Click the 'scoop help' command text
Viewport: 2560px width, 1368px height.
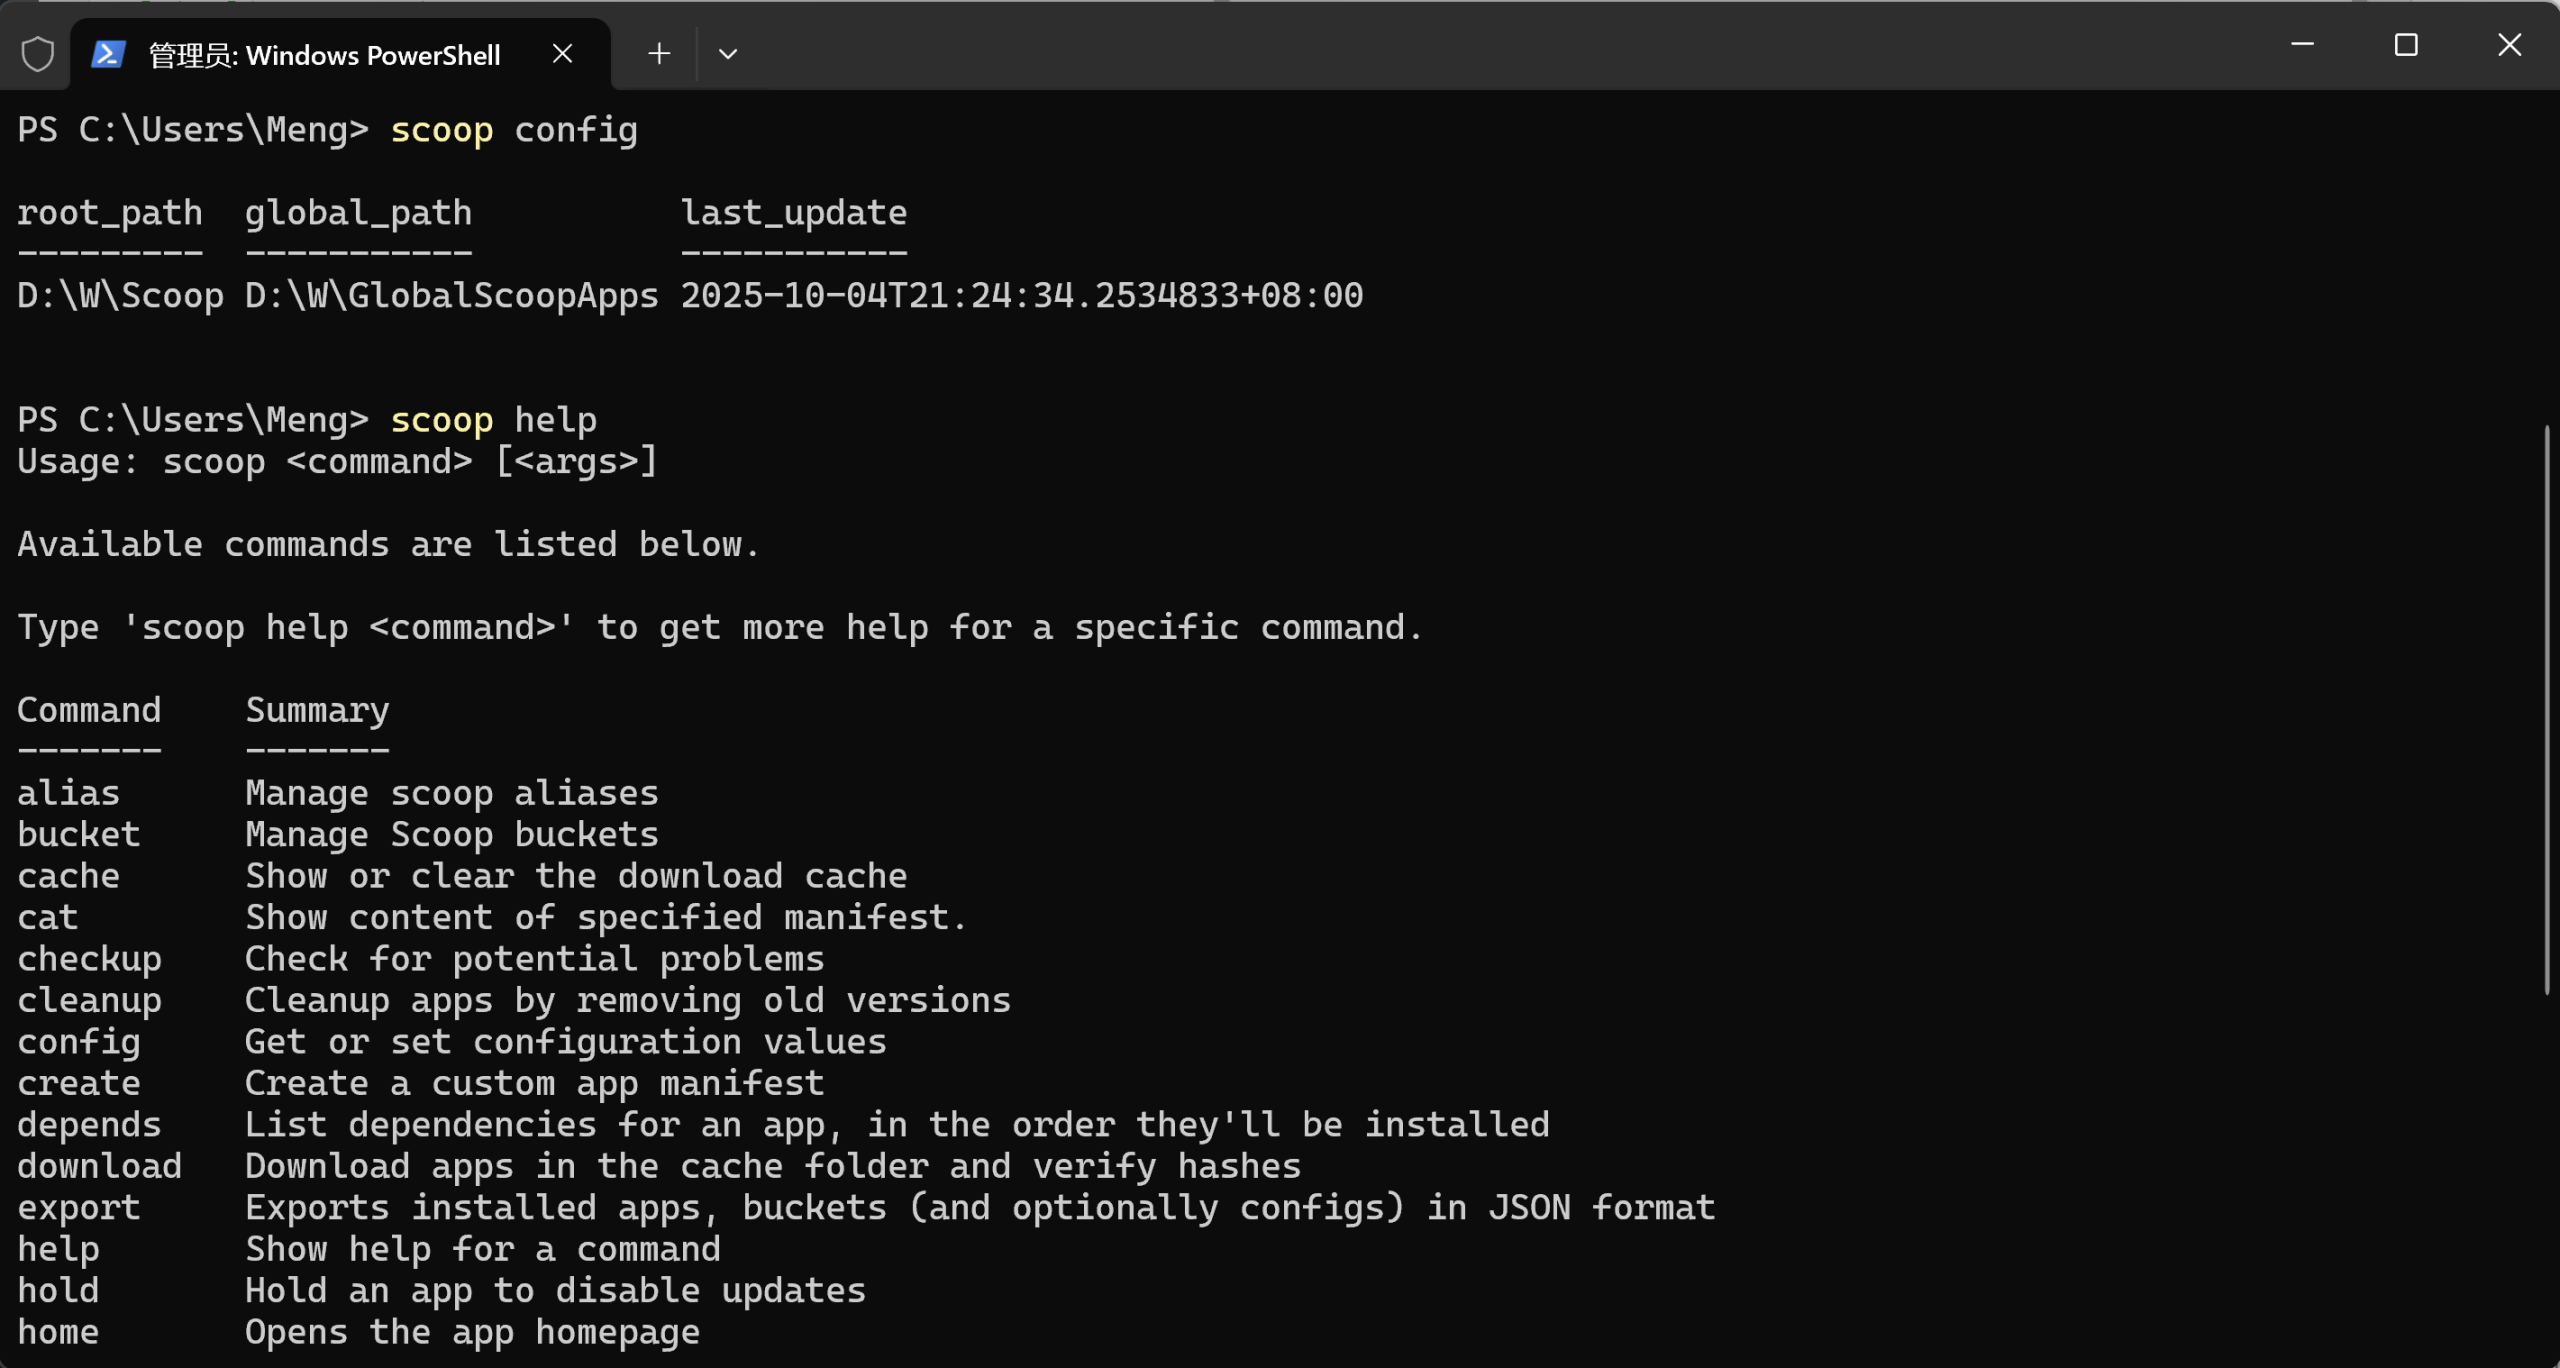point(493,420)
